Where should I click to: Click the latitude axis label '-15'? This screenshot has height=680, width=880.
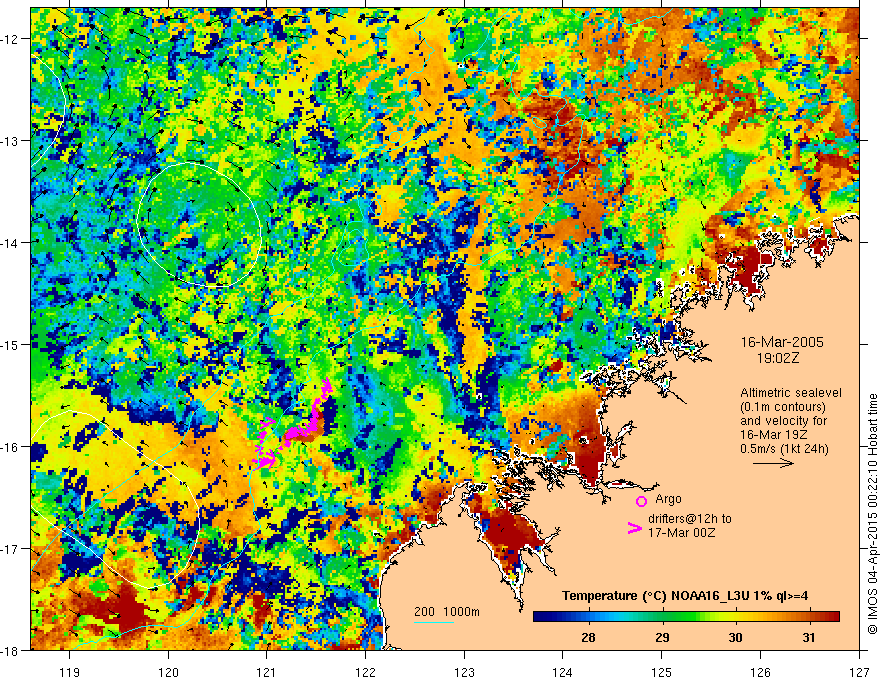click(10, 344)
